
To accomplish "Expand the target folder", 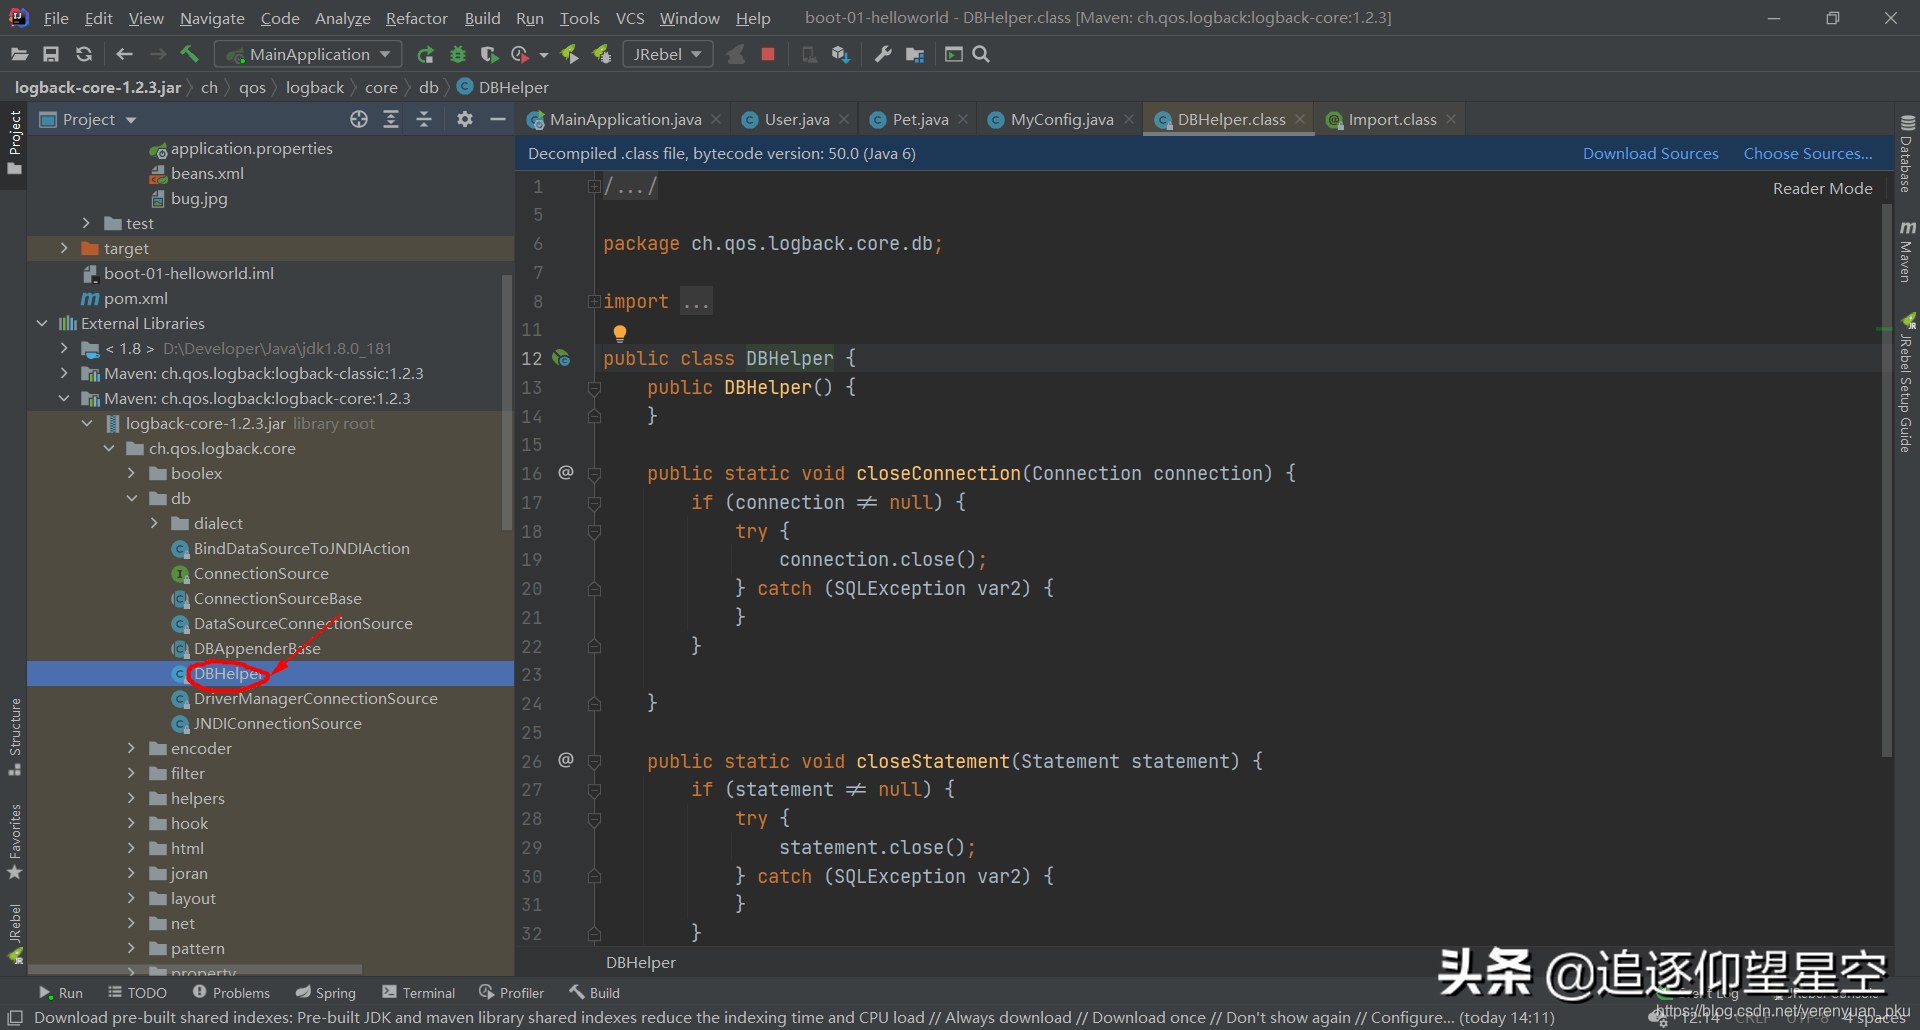I will tap(64, 248).
